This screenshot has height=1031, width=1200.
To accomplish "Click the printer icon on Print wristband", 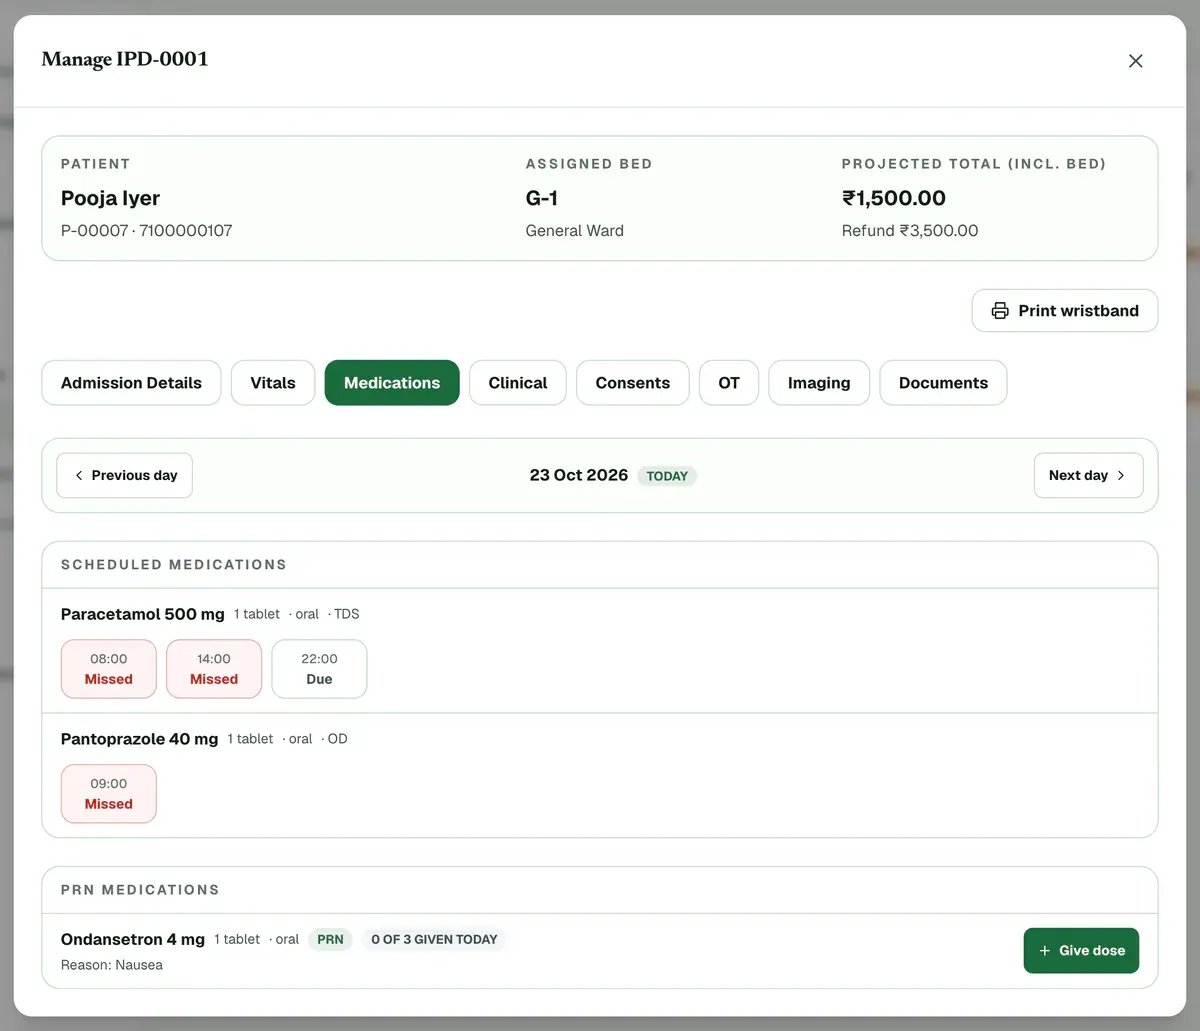I will click(x=1000, y=311).
